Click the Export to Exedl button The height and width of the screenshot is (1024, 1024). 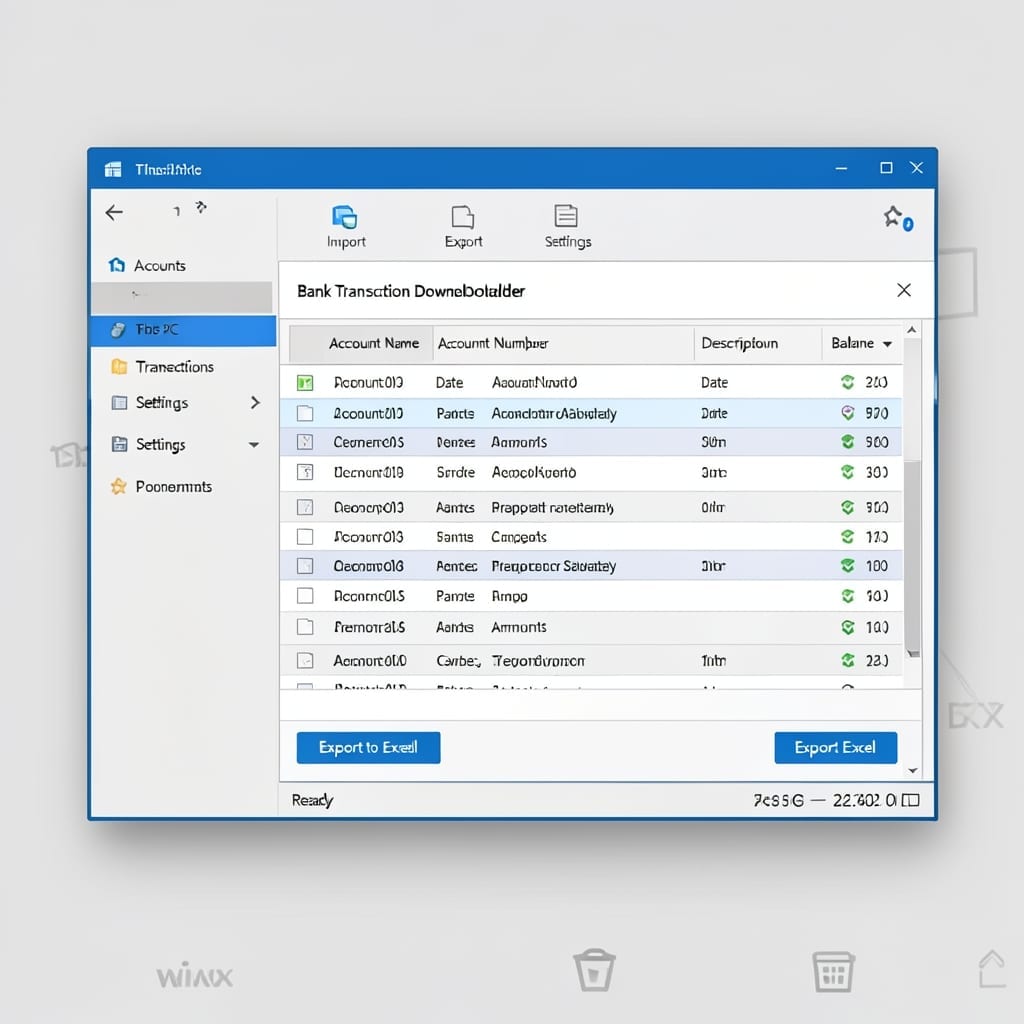tap(368, 747)
